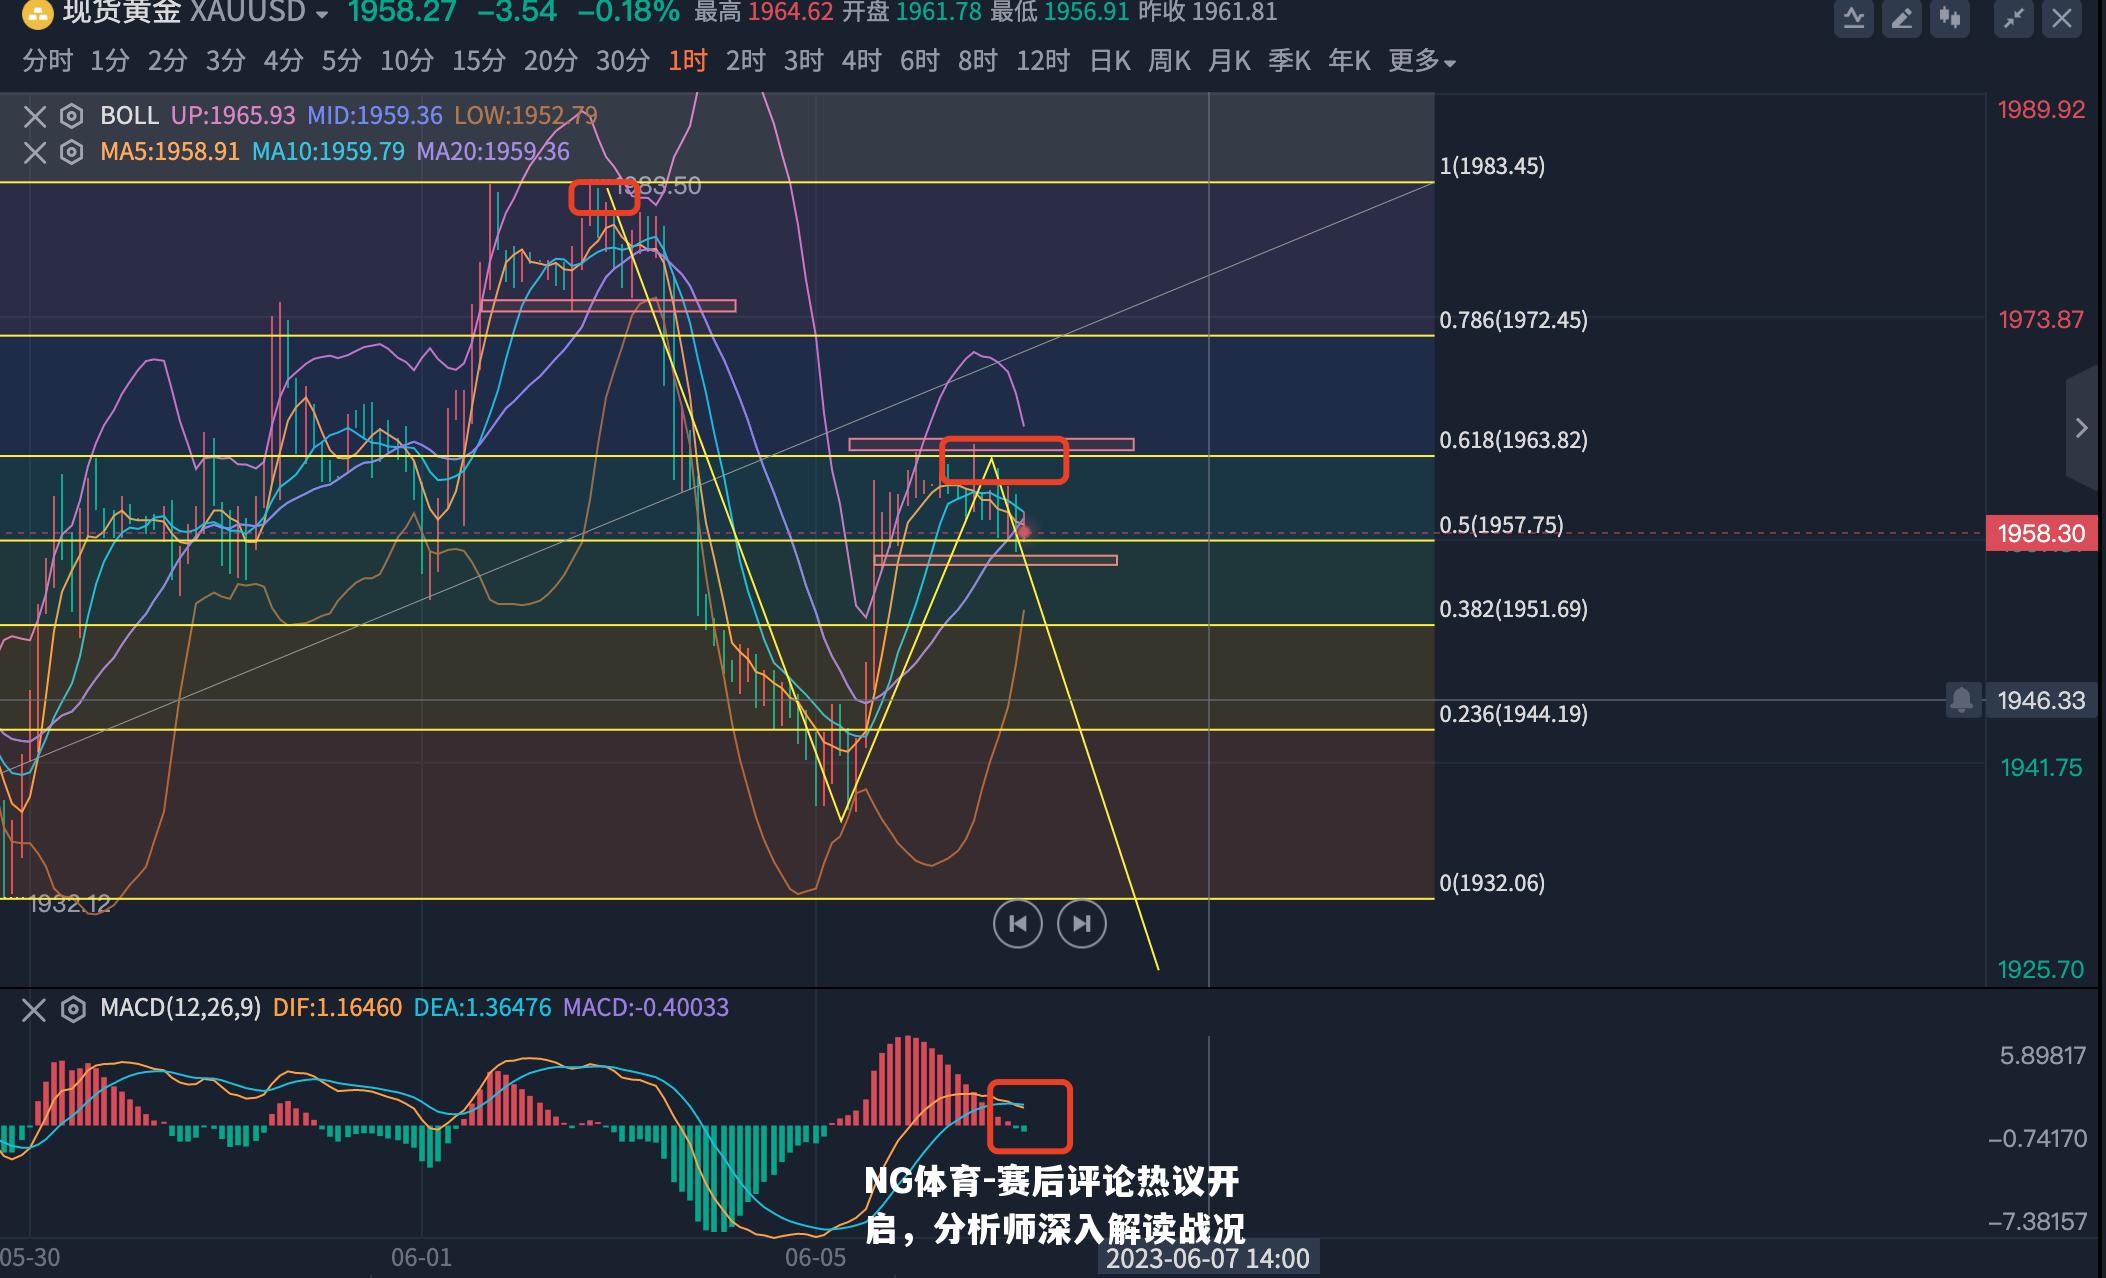Jump to the next bar with skip-forward button

click(1082, 923)
